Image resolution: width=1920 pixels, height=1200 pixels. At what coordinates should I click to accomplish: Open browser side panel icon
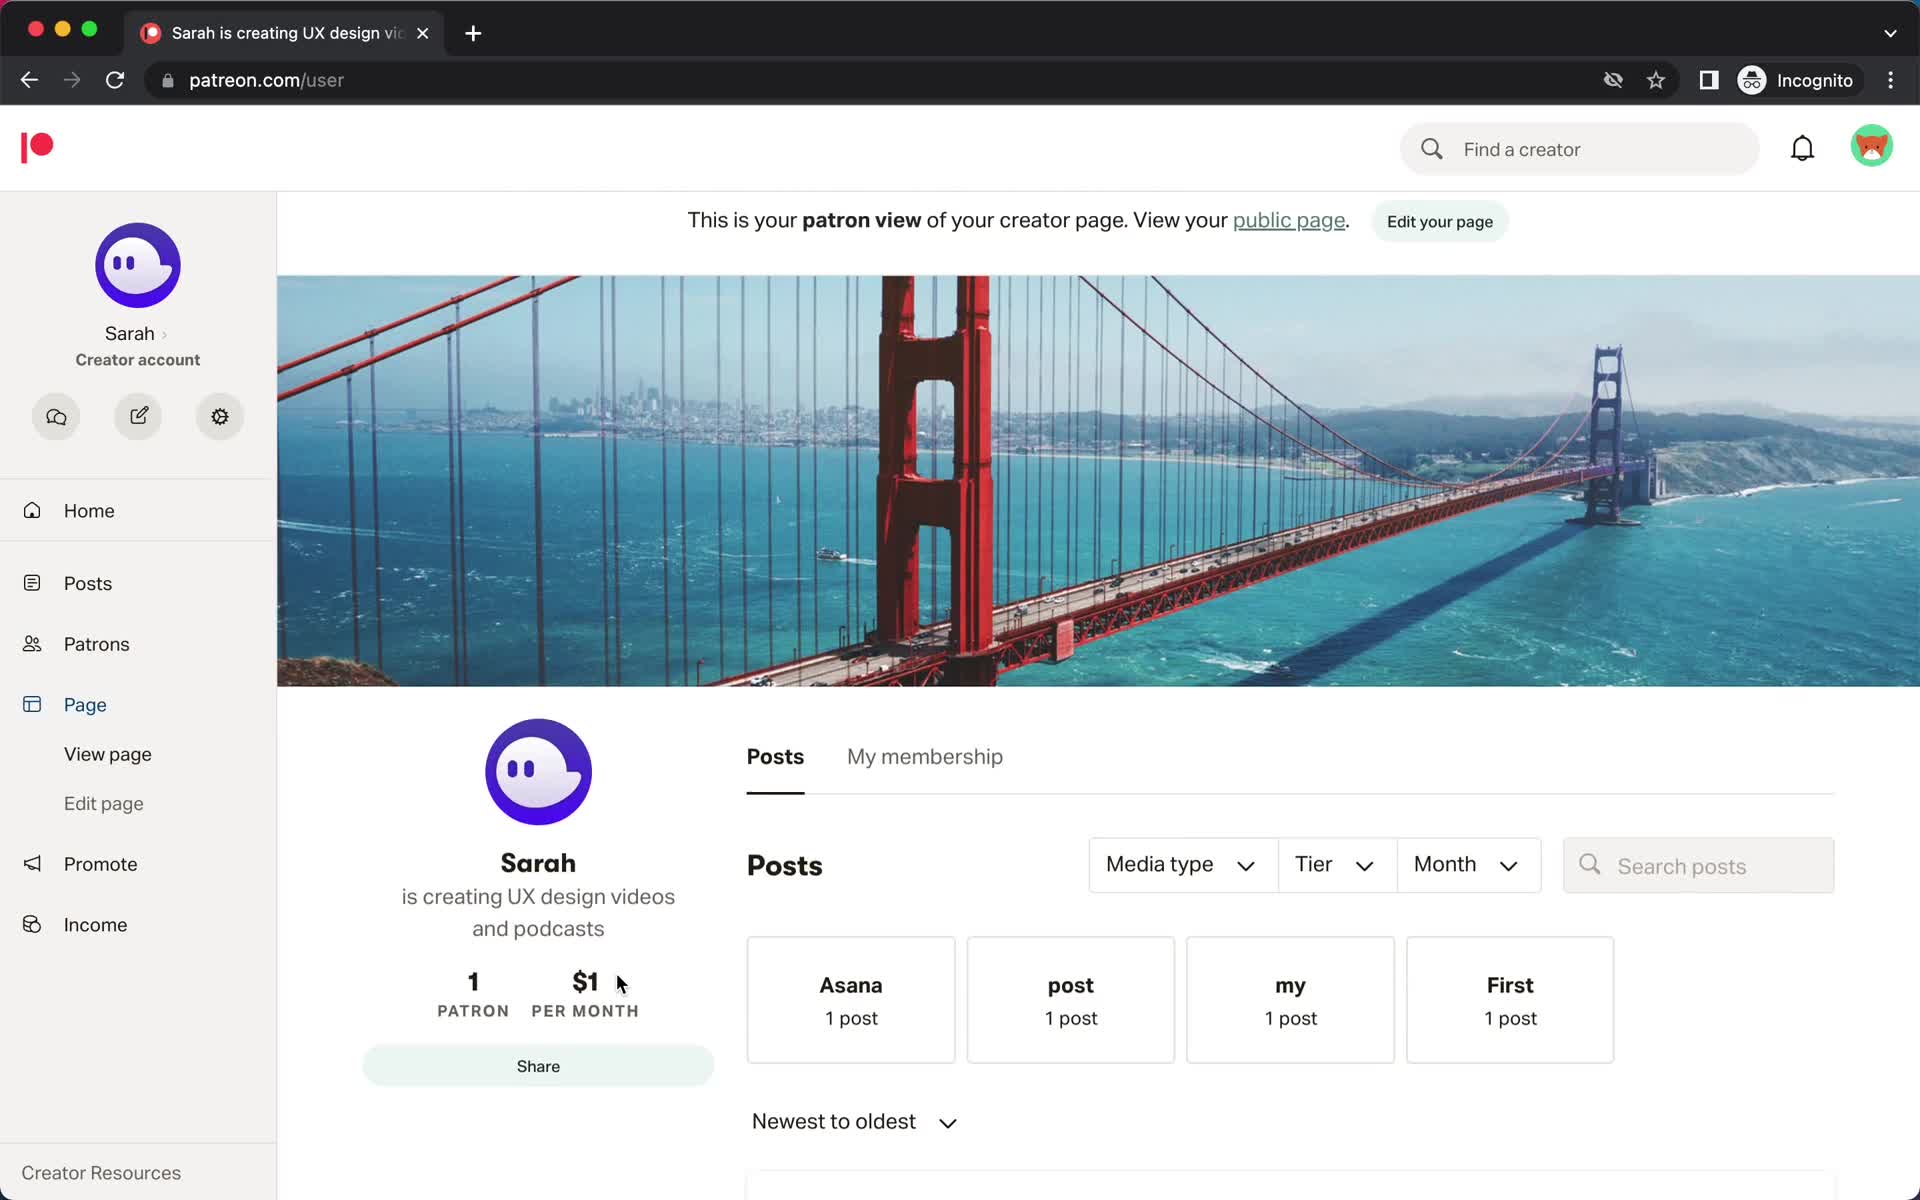(x=1709, y=80)
